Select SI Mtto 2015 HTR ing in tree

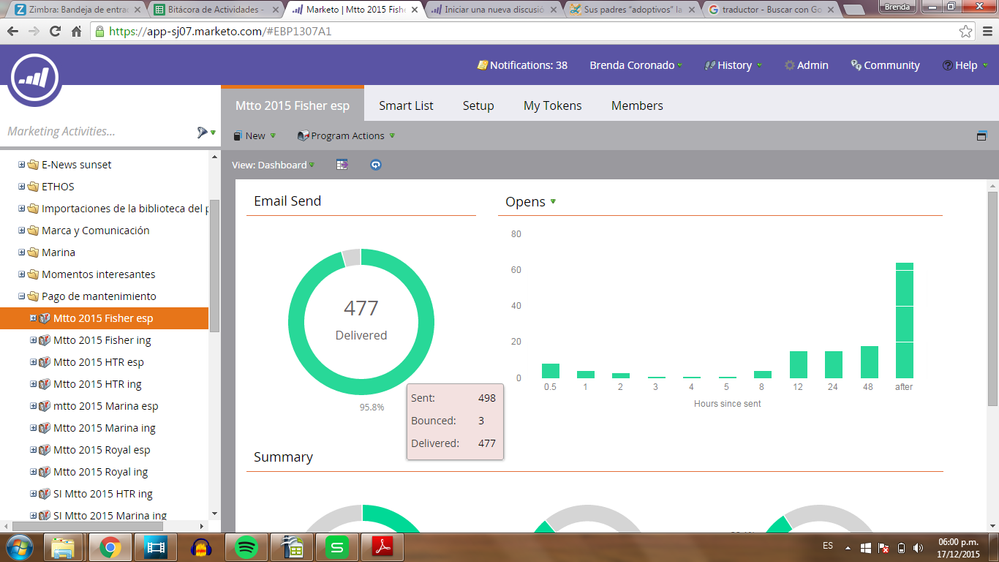tap(103, 494)
